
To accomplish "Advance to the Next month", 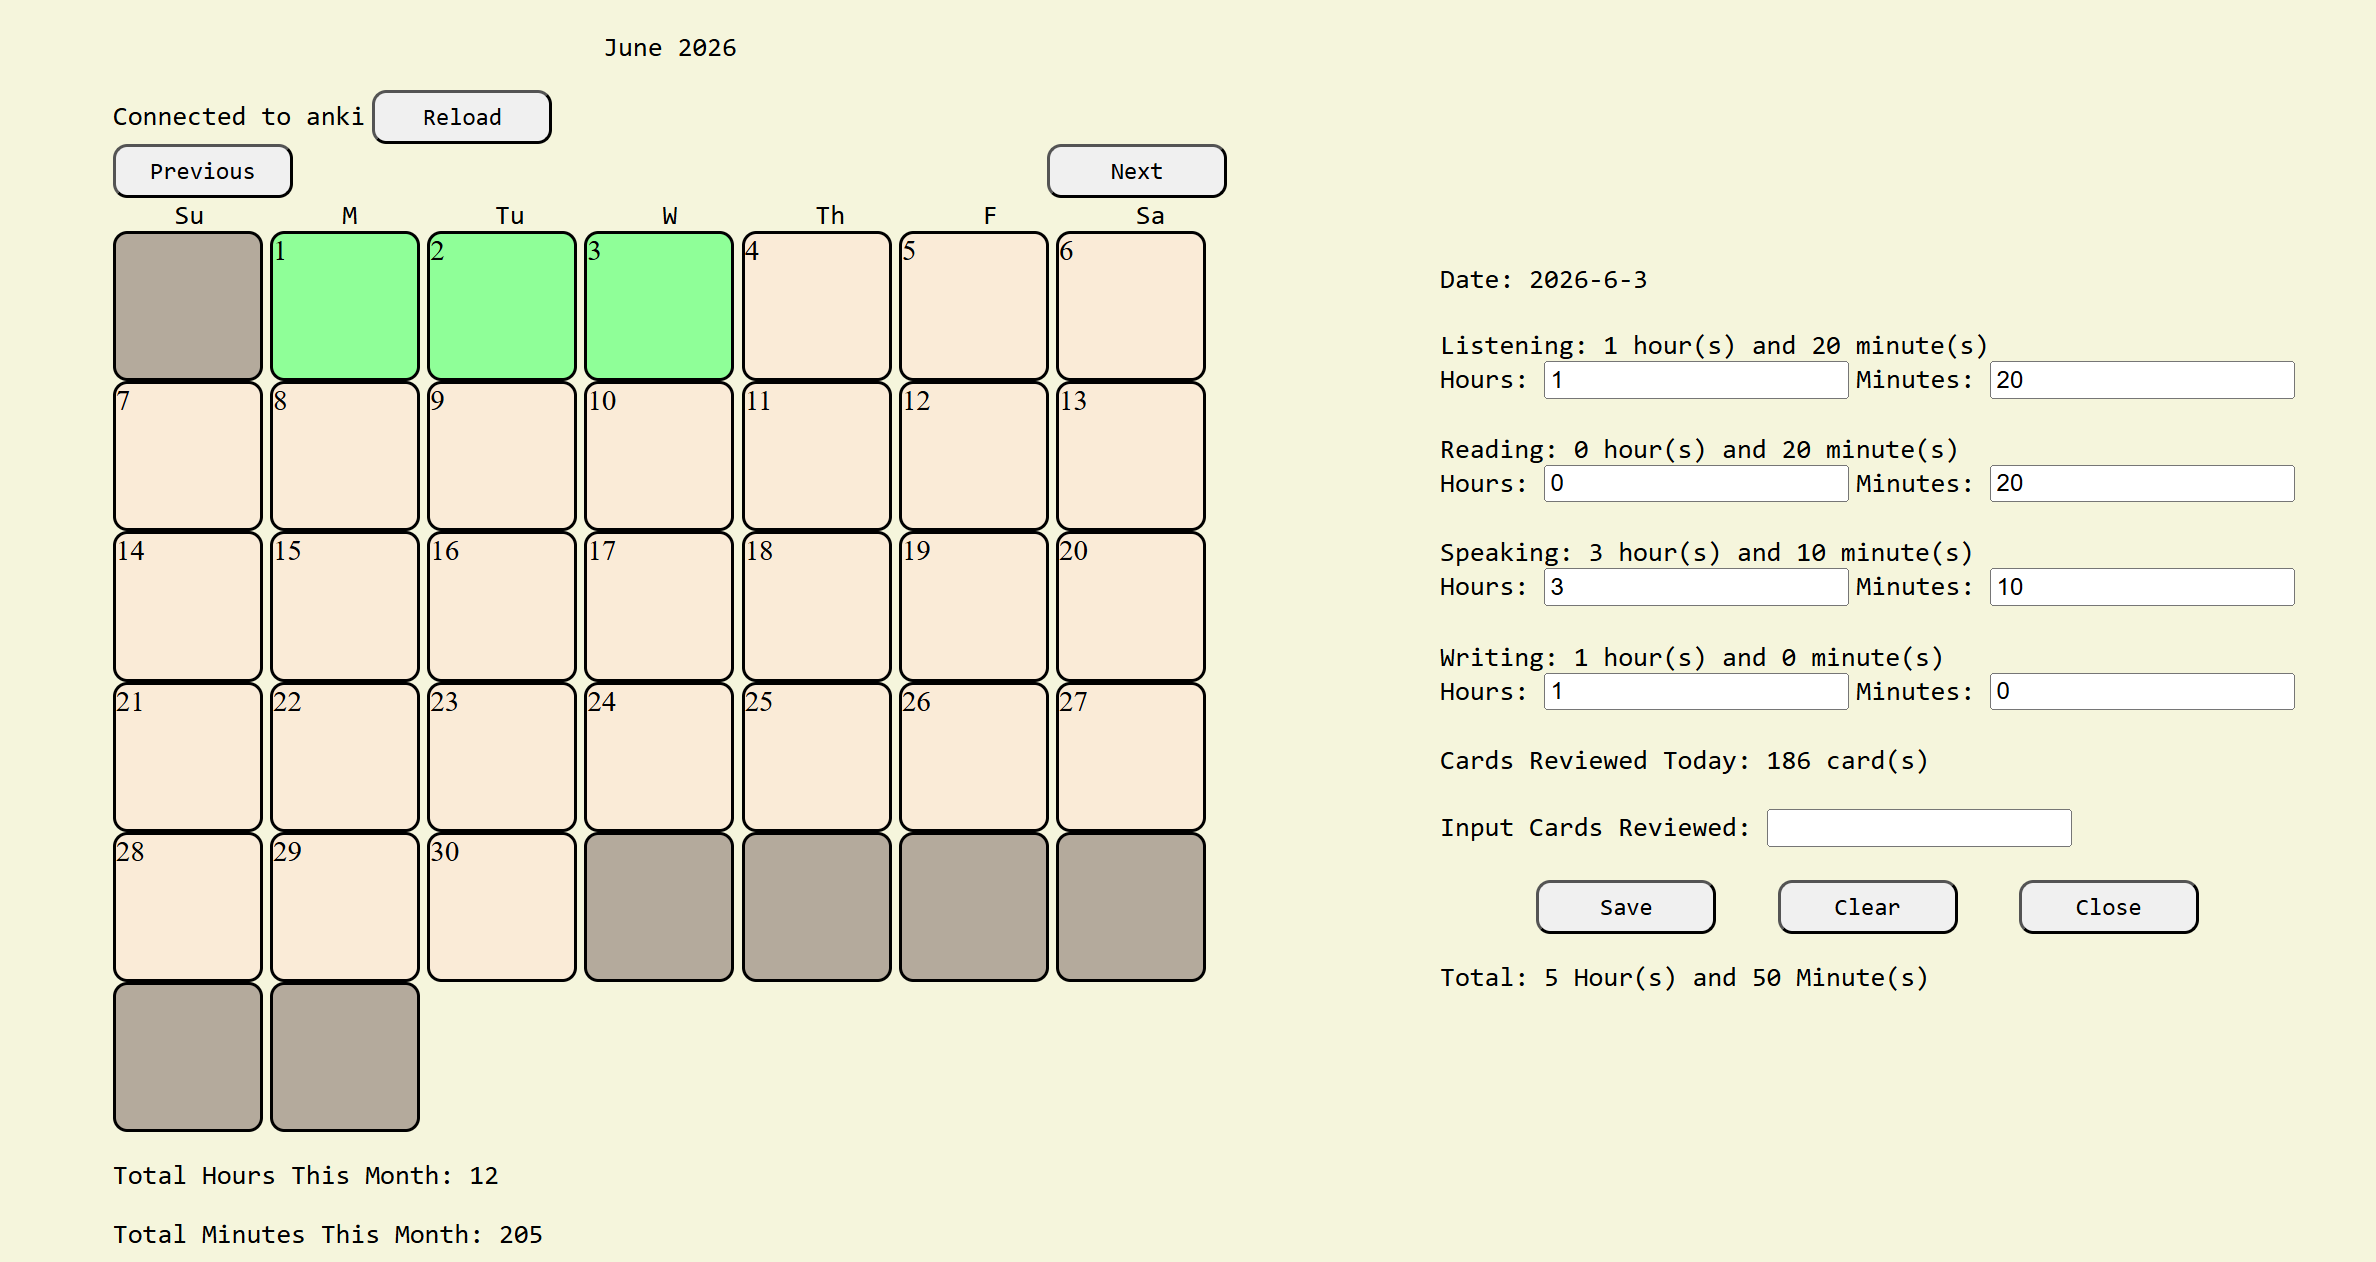I will [1137, 171].
